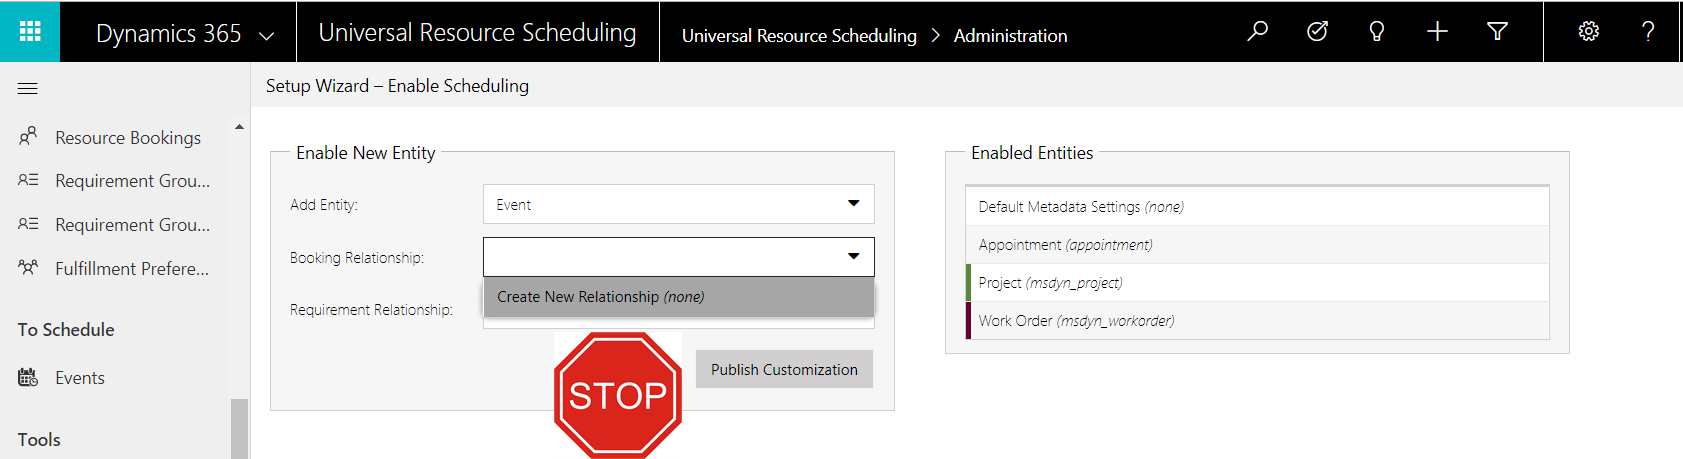Open the Add Entity dropdown
Image resolution: width=1683 pixels, height=459 pixels.
[x=678, y=204]
